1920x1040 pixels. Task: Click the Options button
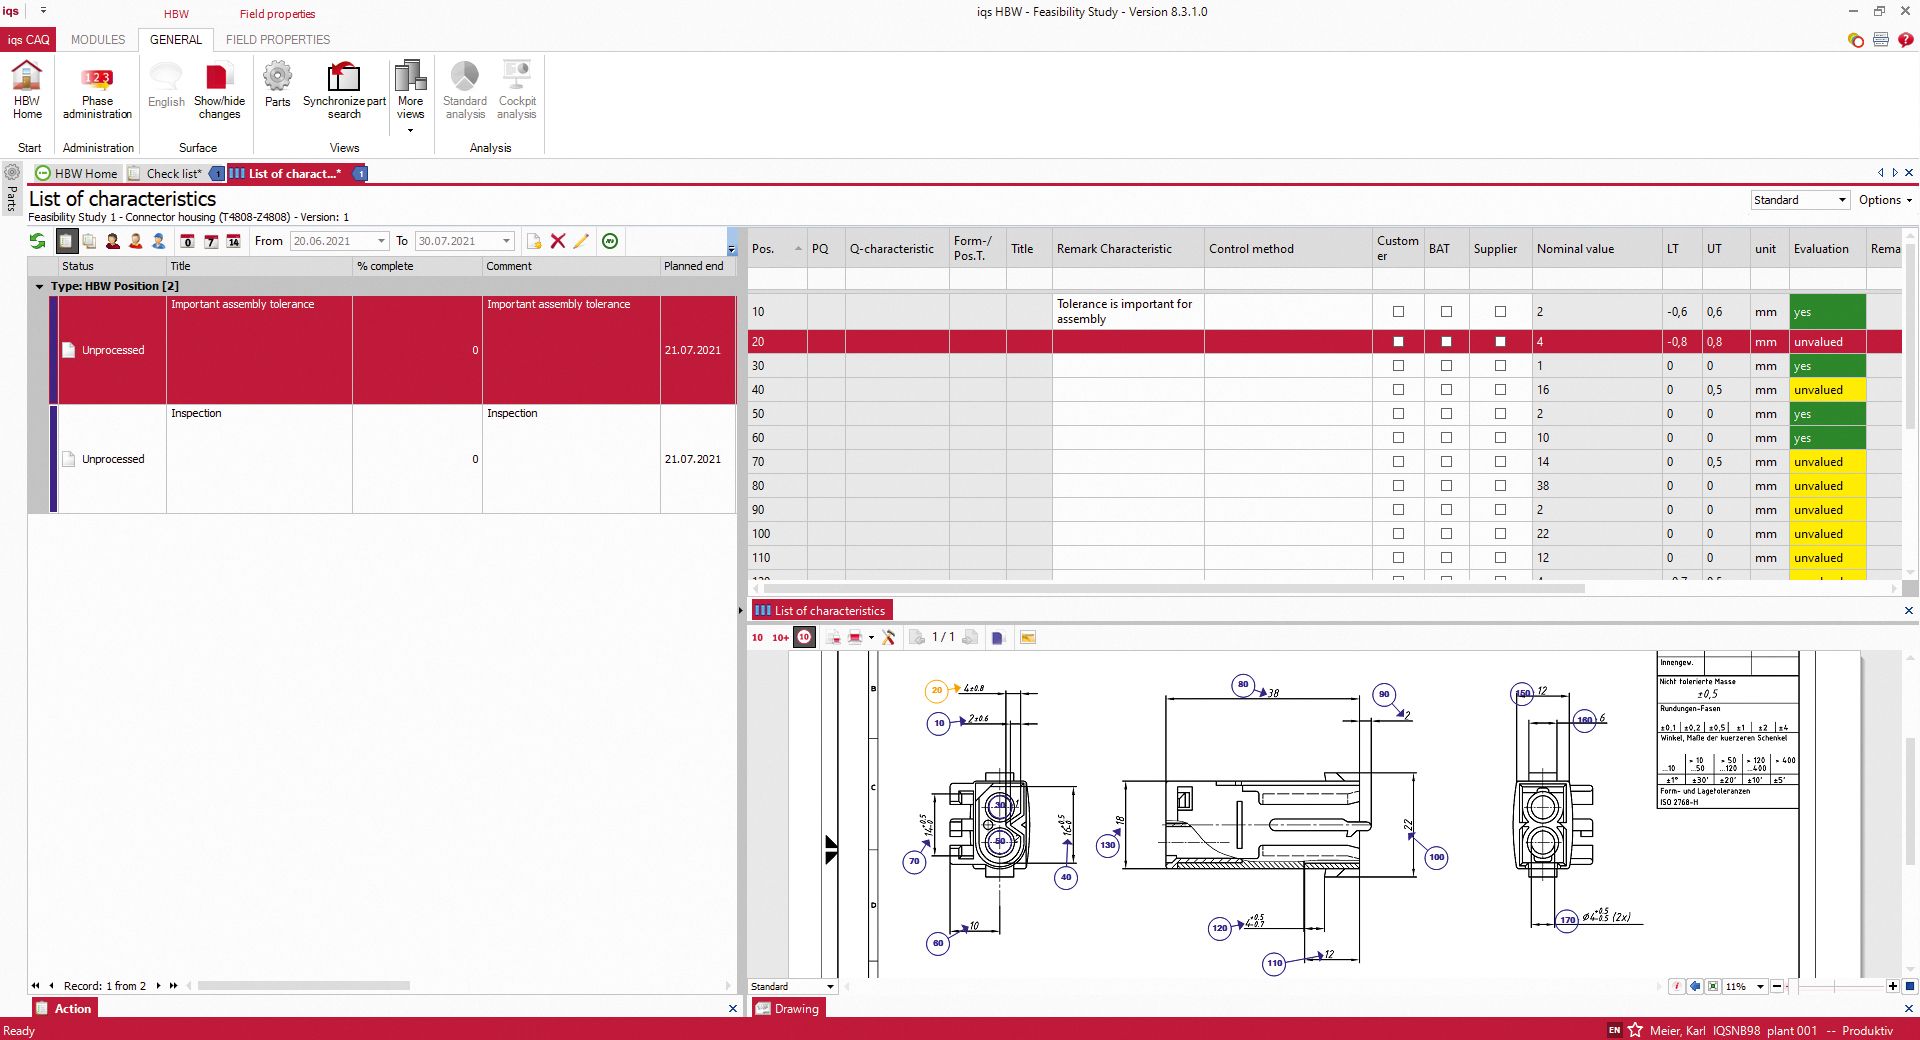pyautogui.click(x=1884, y=200)
